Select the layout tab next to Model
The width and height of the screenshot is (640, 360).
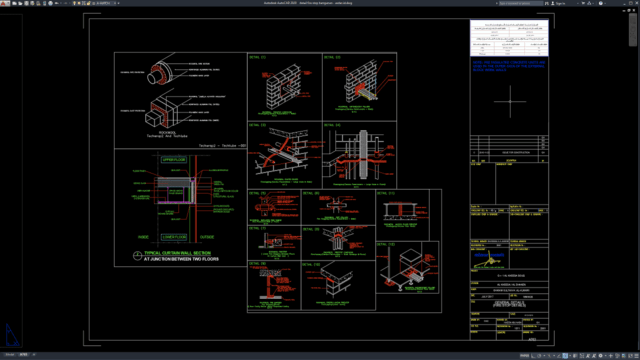click(x=23, y=355)
